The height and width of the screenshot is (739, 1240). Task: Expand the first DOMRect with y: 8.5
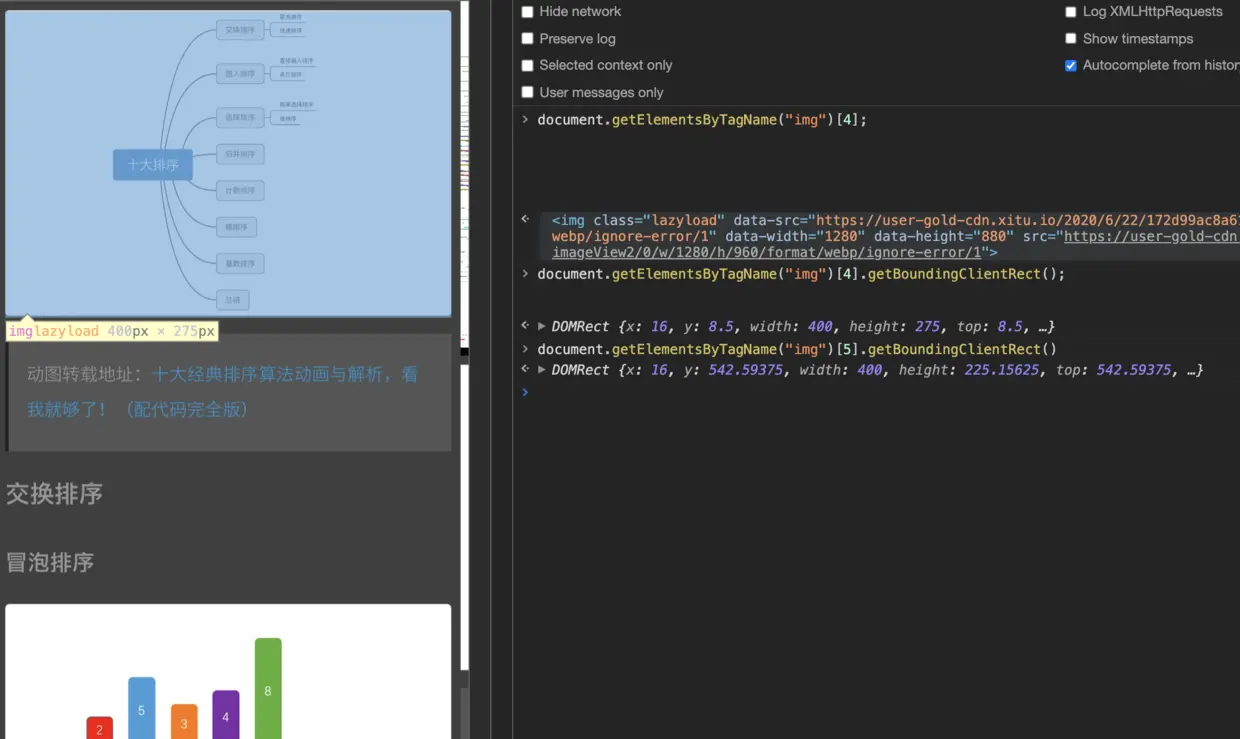542,327
